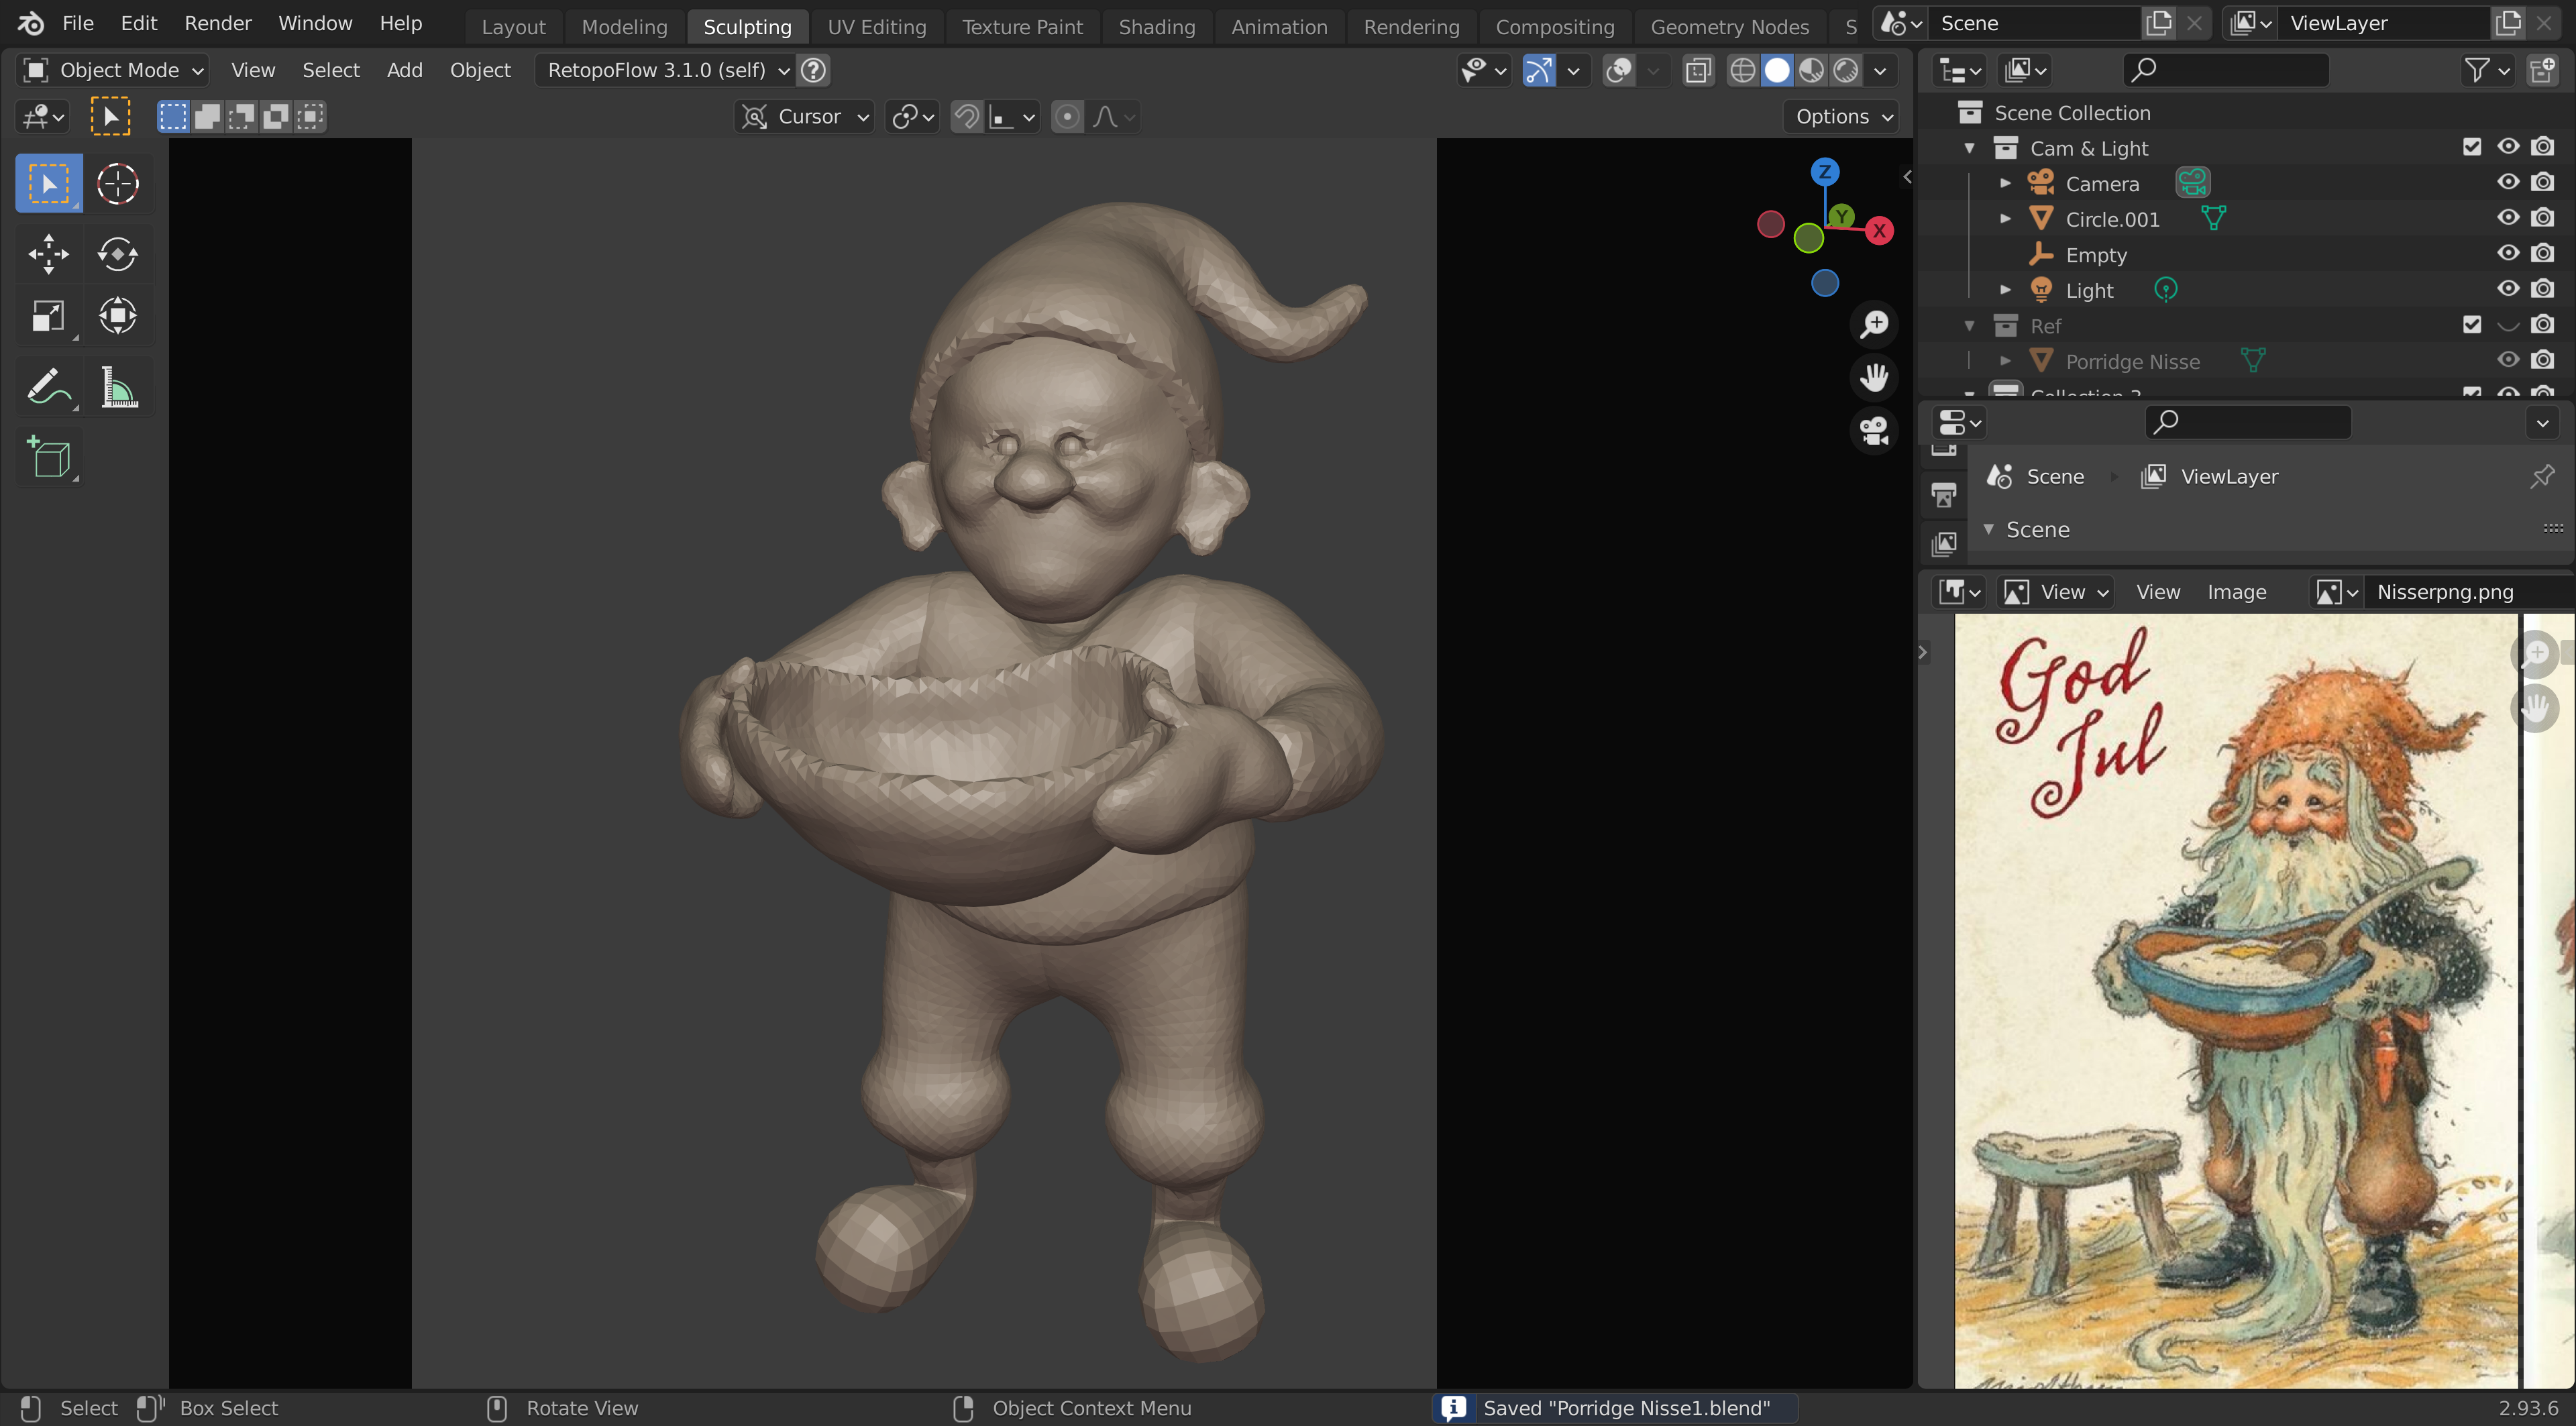Viewport: 2576px width, 1426px height.
Task: Click the red X axis gizmo handle
Action: coord(1879,231)
